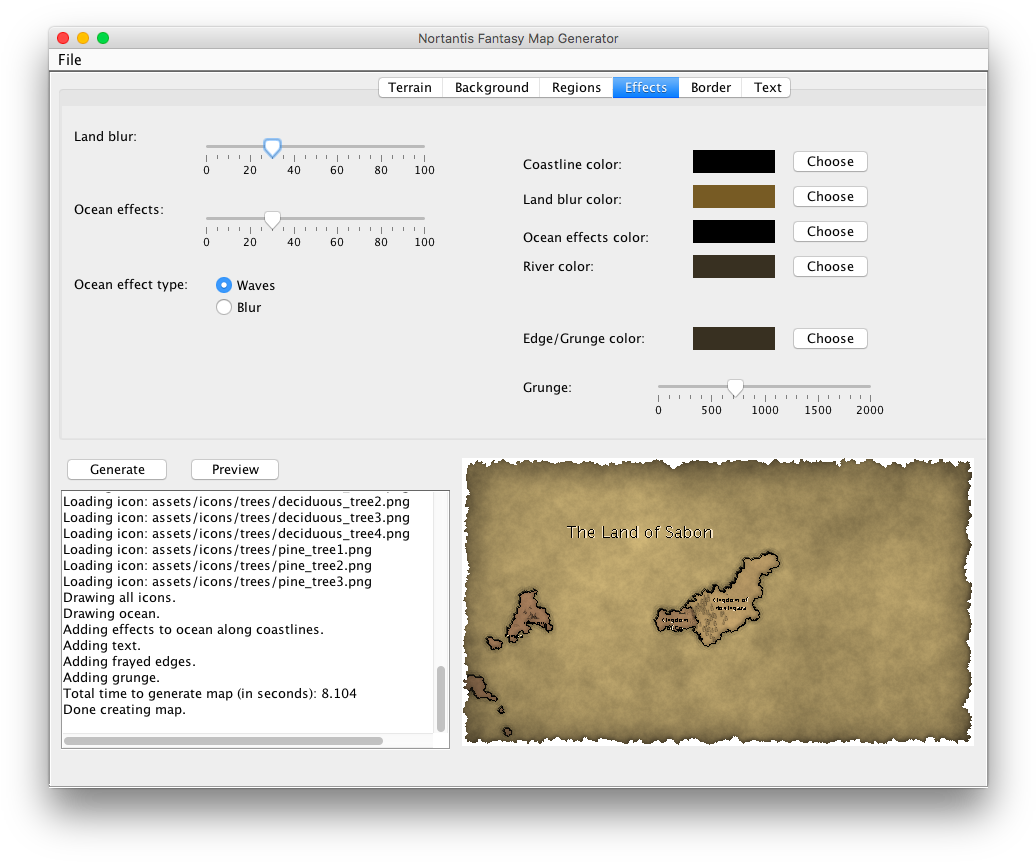Open the File menu
Screen dimensions: 1036x862
(70, 60)
